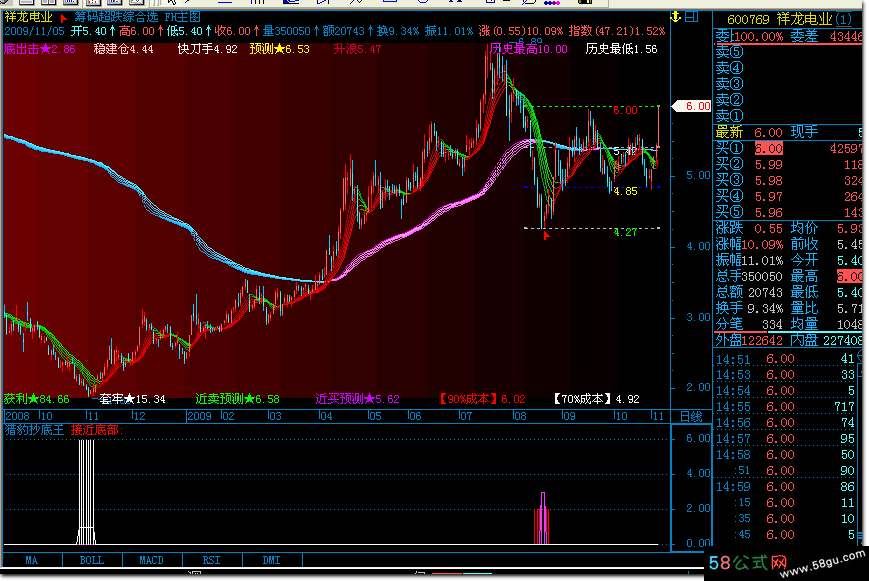Switch to the RSI indicator tab
Screen dimensions: 869x581
coord(212,560)
